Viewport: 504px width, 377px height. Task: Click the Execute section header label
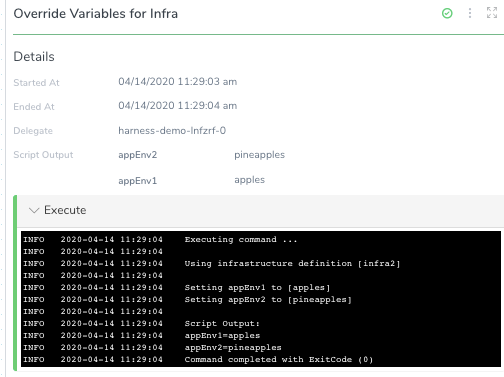click(x=65, y=210)
